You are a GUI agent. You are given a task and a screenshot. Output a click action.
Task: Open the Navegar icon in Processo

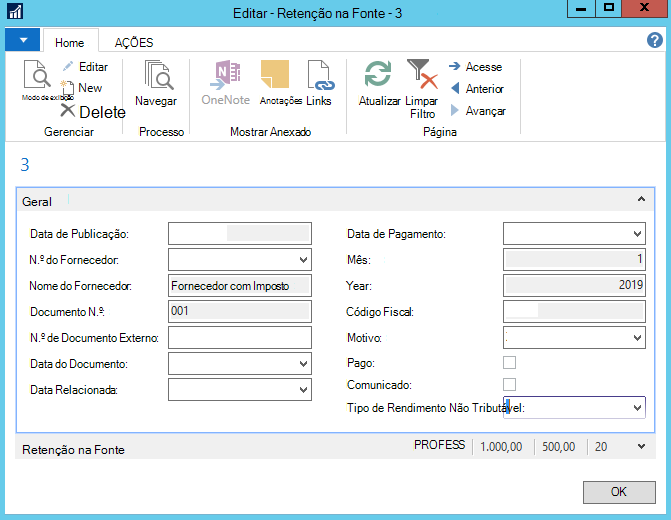coord(159,75)
